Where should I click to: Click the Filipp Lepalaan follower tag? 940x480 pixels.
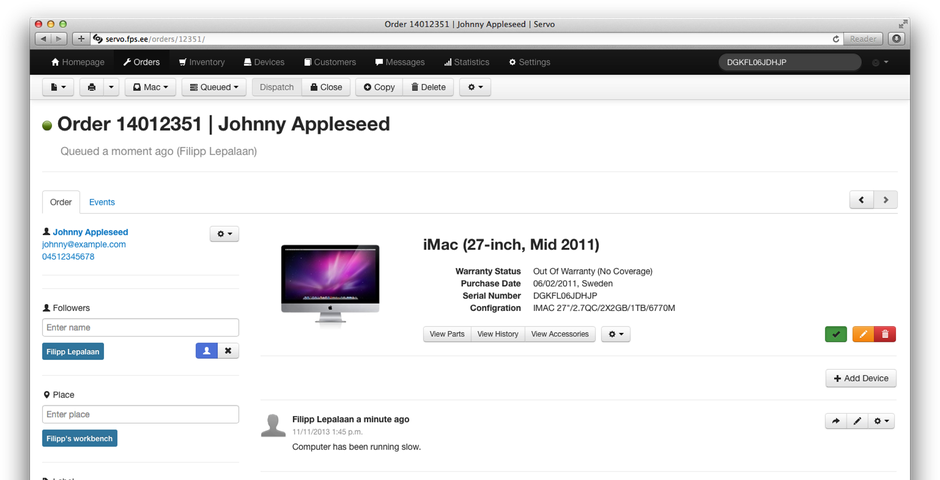click(x=73, y=352)
